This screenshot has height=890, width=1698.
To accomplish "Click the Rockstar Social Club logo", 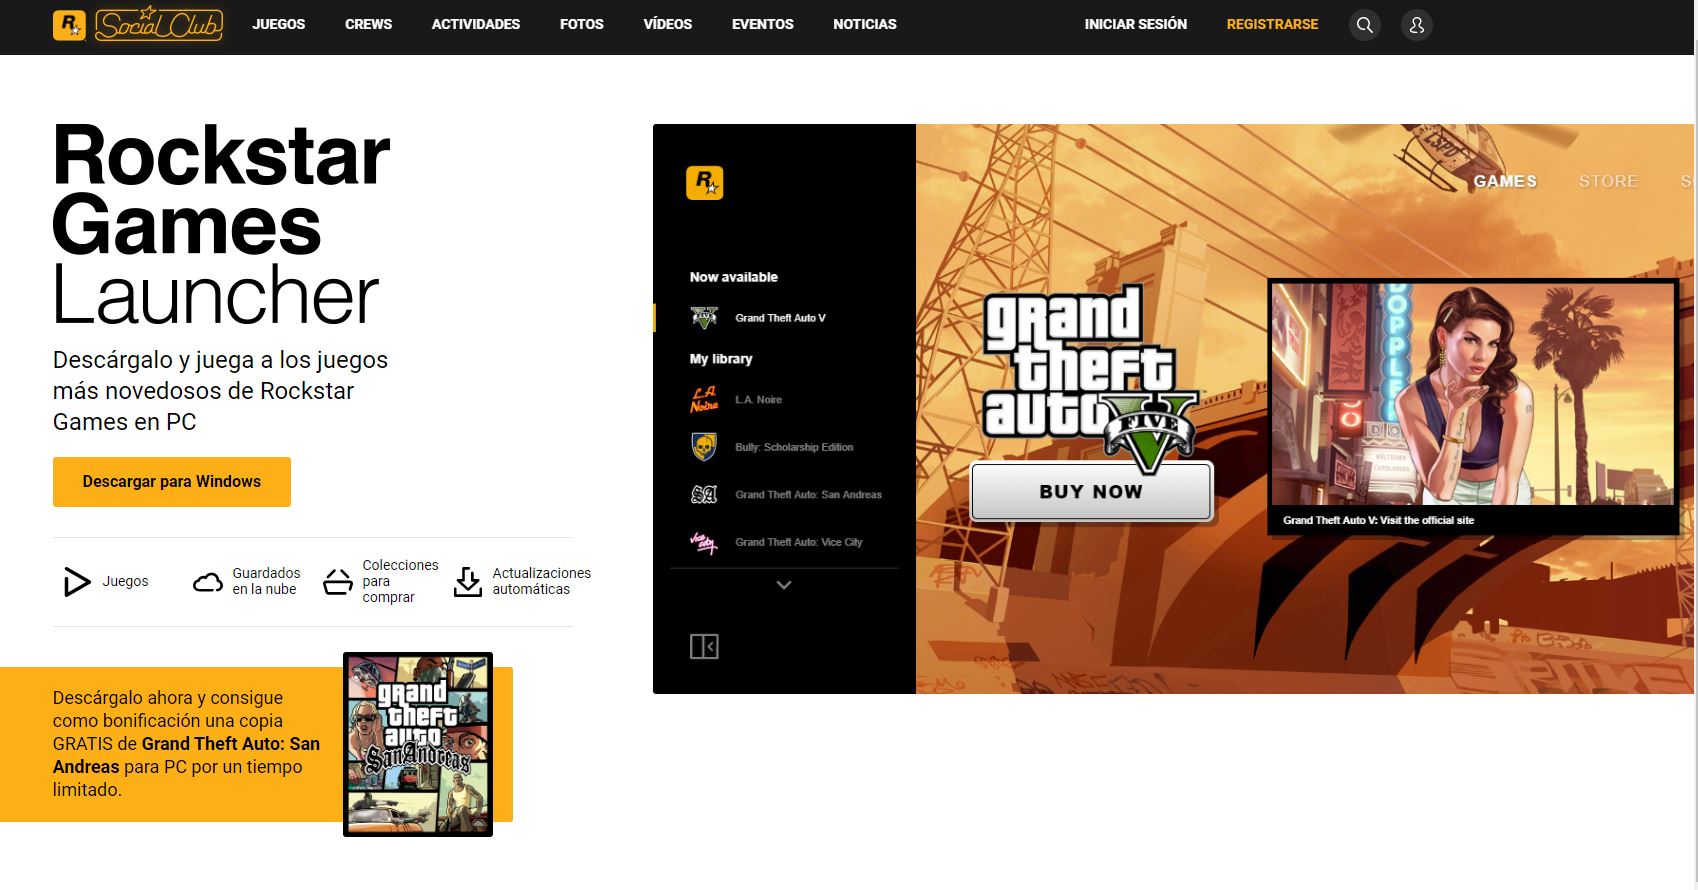I will [x=138, y=24].
